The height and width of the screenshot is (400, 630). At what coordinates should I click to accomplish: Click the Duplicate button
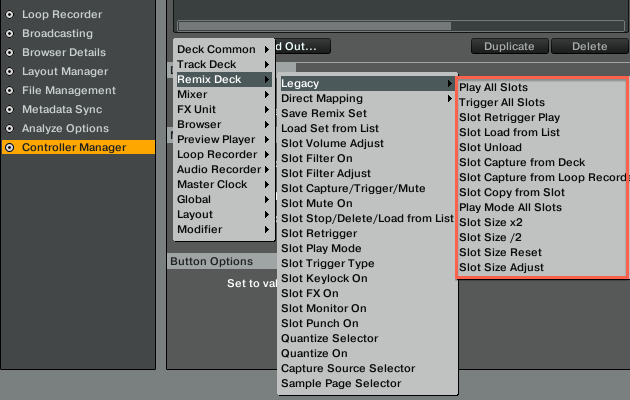[509, 46]
